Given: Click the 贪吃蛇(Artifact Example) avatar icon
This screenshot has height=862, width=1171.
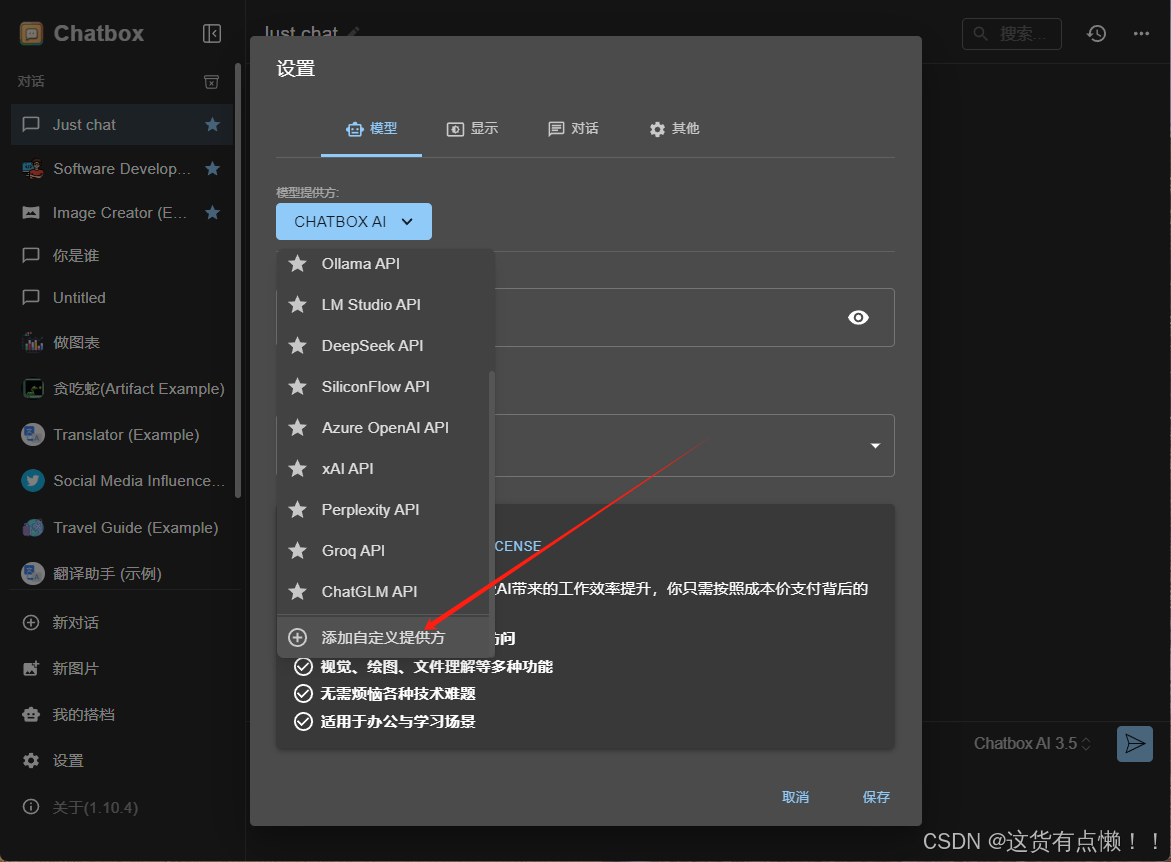Looking at the screenshot, I should [x=33, y=388].
